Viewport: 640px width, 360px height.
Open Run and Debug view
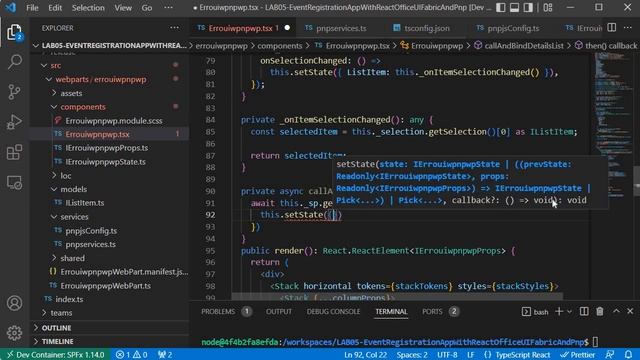(x=14, y=122)
